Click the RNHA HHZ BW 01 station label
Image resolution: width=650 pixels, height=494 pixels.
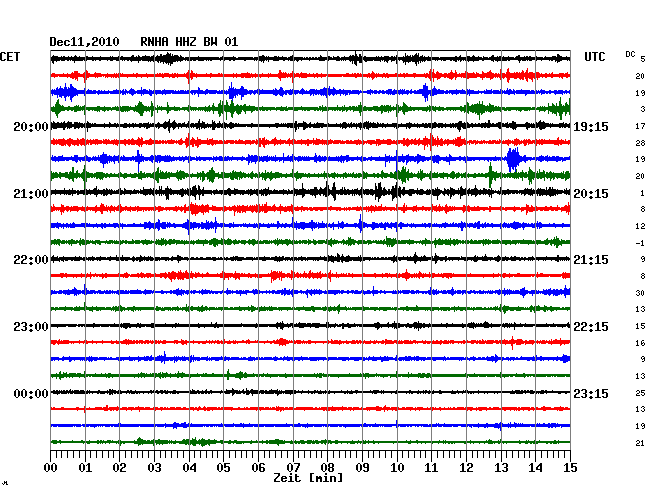coord(189,42)
